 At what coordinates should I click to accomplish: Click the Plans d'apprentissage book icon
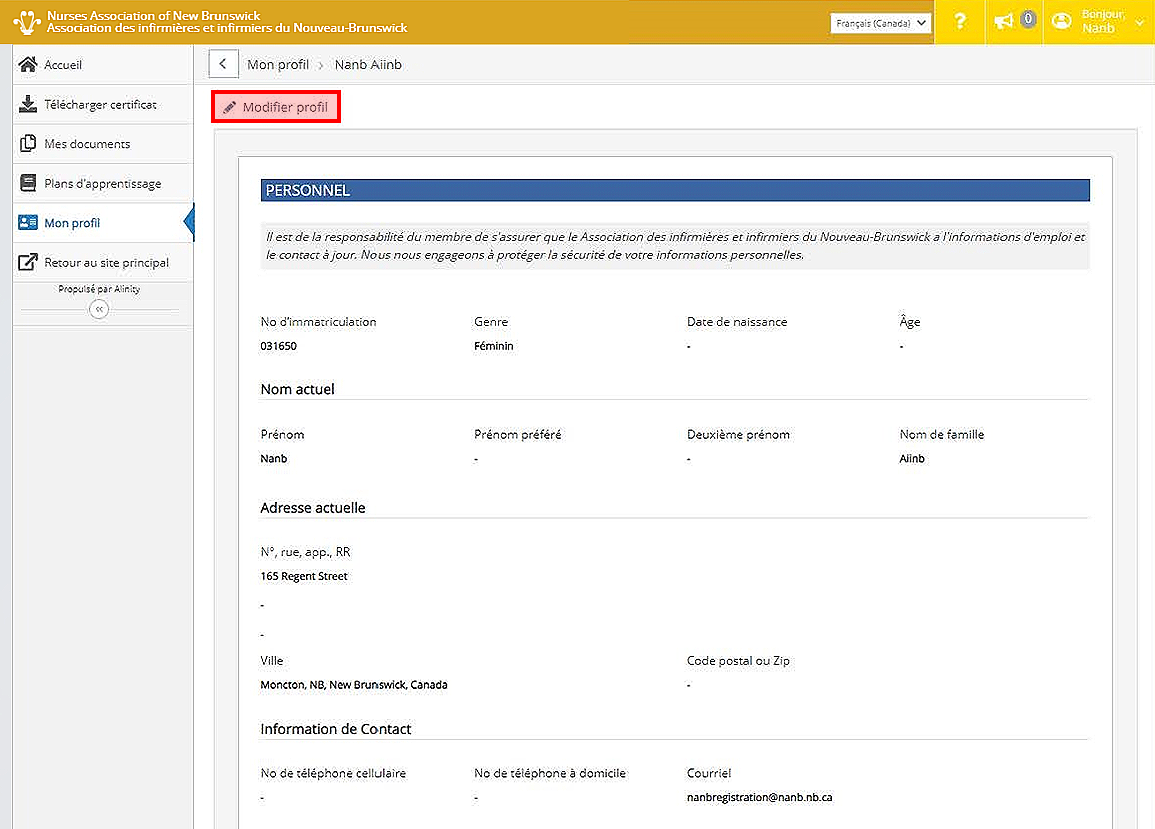28,184
